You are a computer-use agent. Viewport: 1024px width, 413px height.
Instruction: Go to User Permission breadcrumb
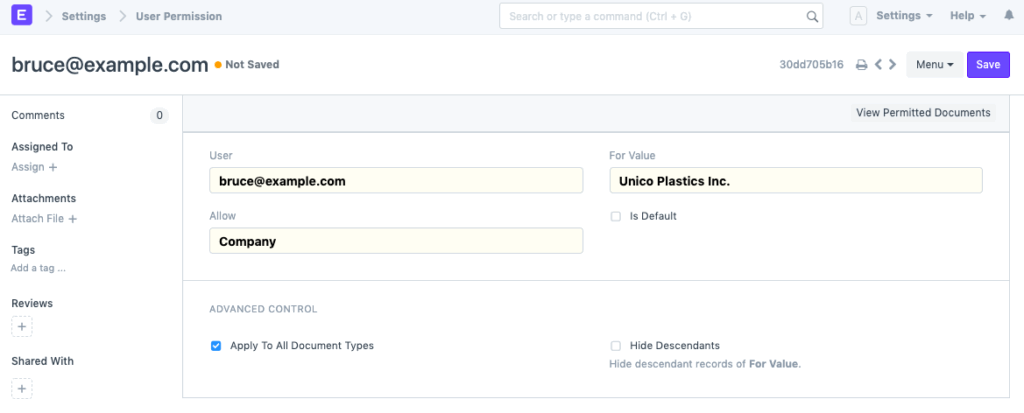(179, 16)
